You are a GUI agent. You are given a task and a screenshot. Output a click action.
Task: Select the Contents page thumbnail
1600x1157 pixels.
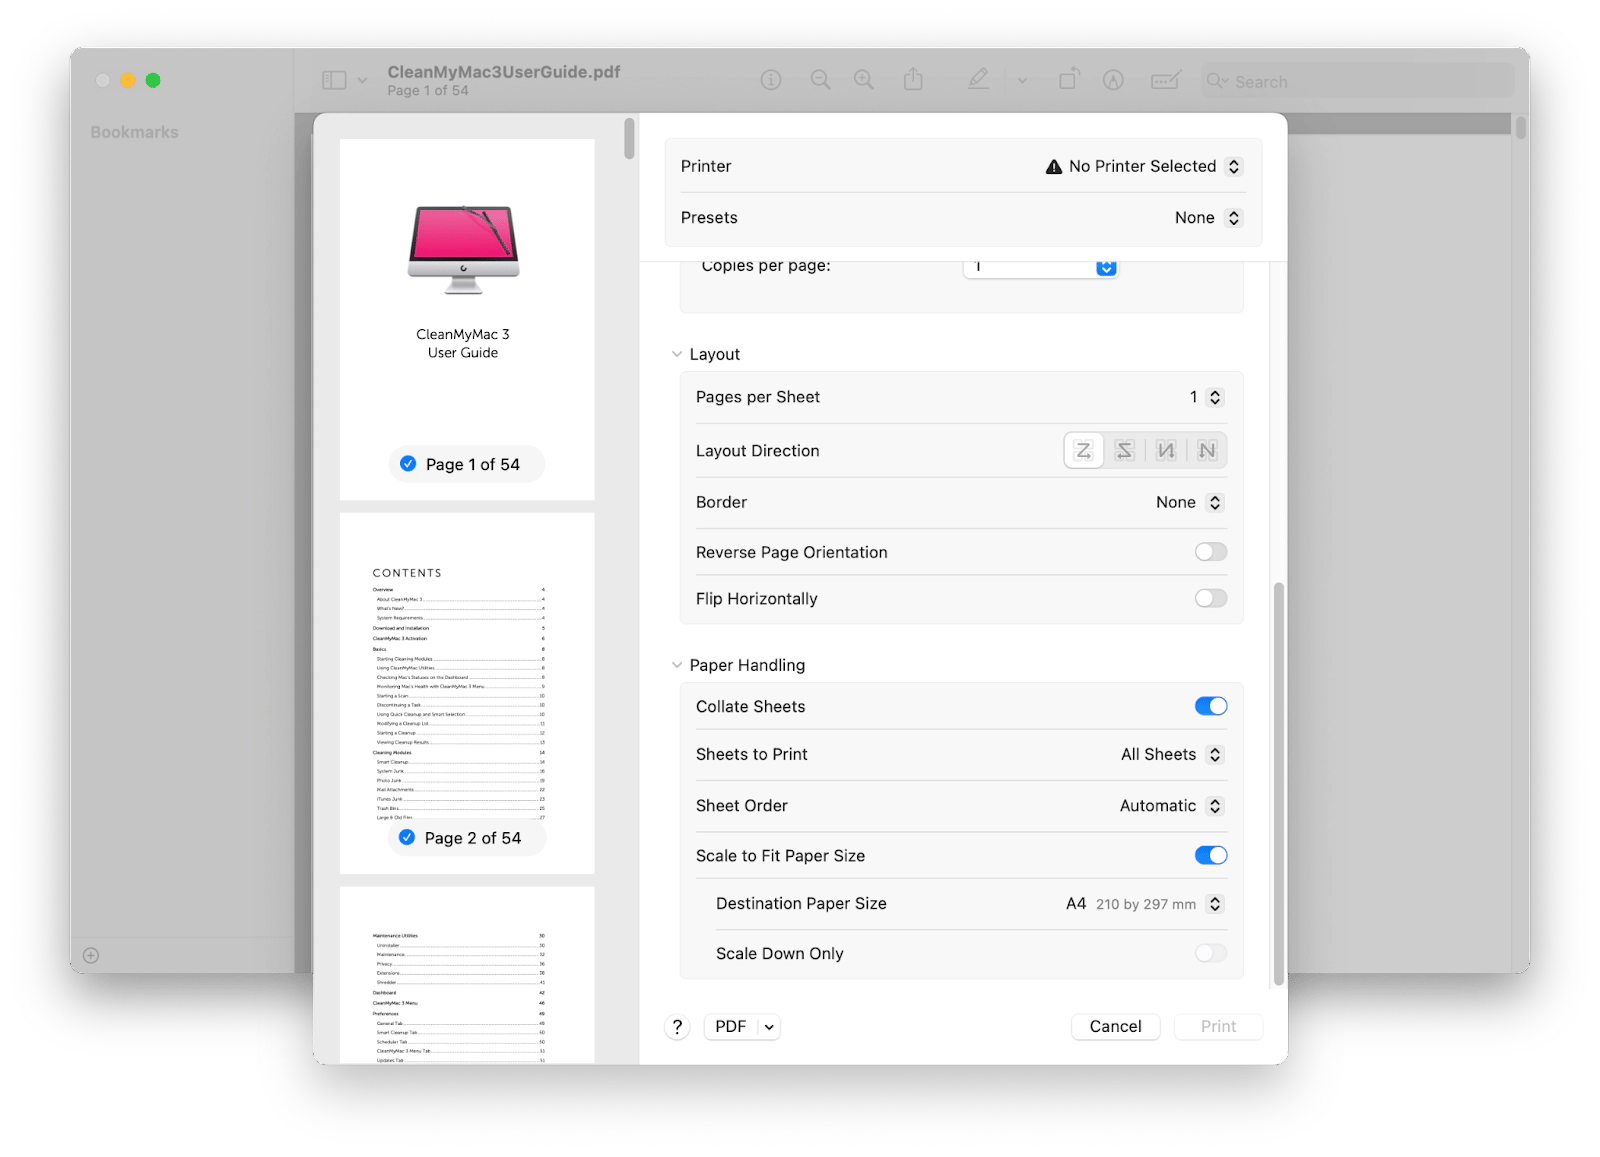click(x=467, y=693)
